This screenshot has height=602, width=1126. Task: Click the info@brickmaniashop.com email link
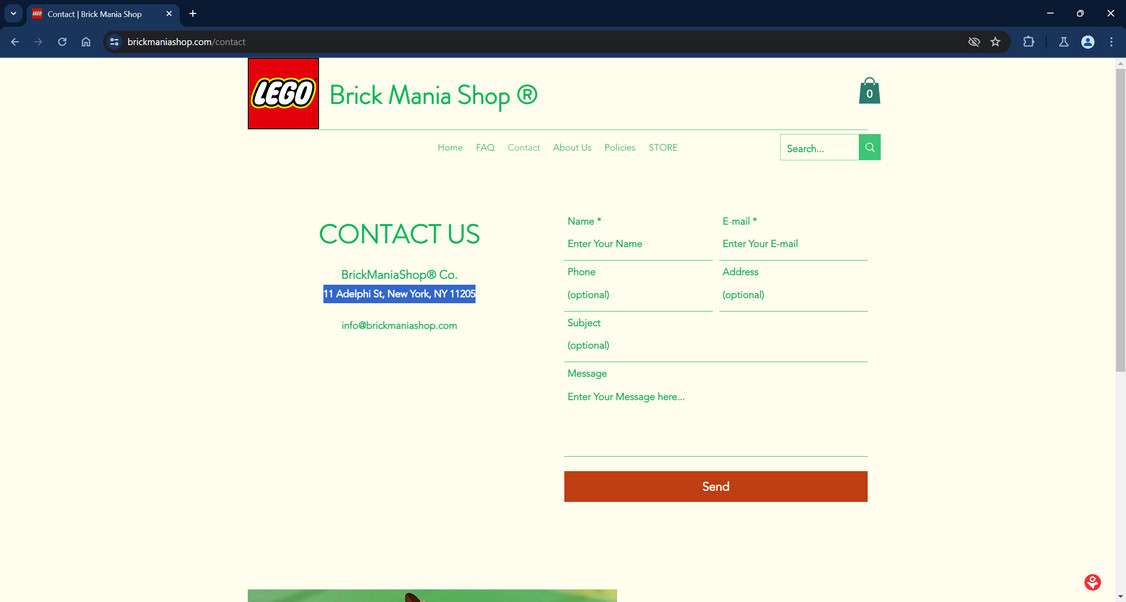click(398, 325)
